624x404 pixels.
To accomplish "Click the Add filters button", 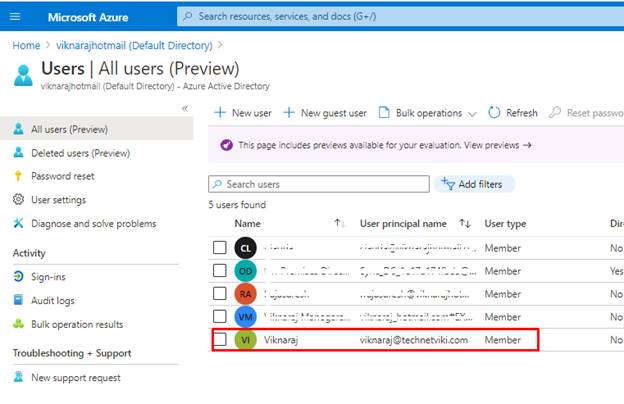I will 476,184.
